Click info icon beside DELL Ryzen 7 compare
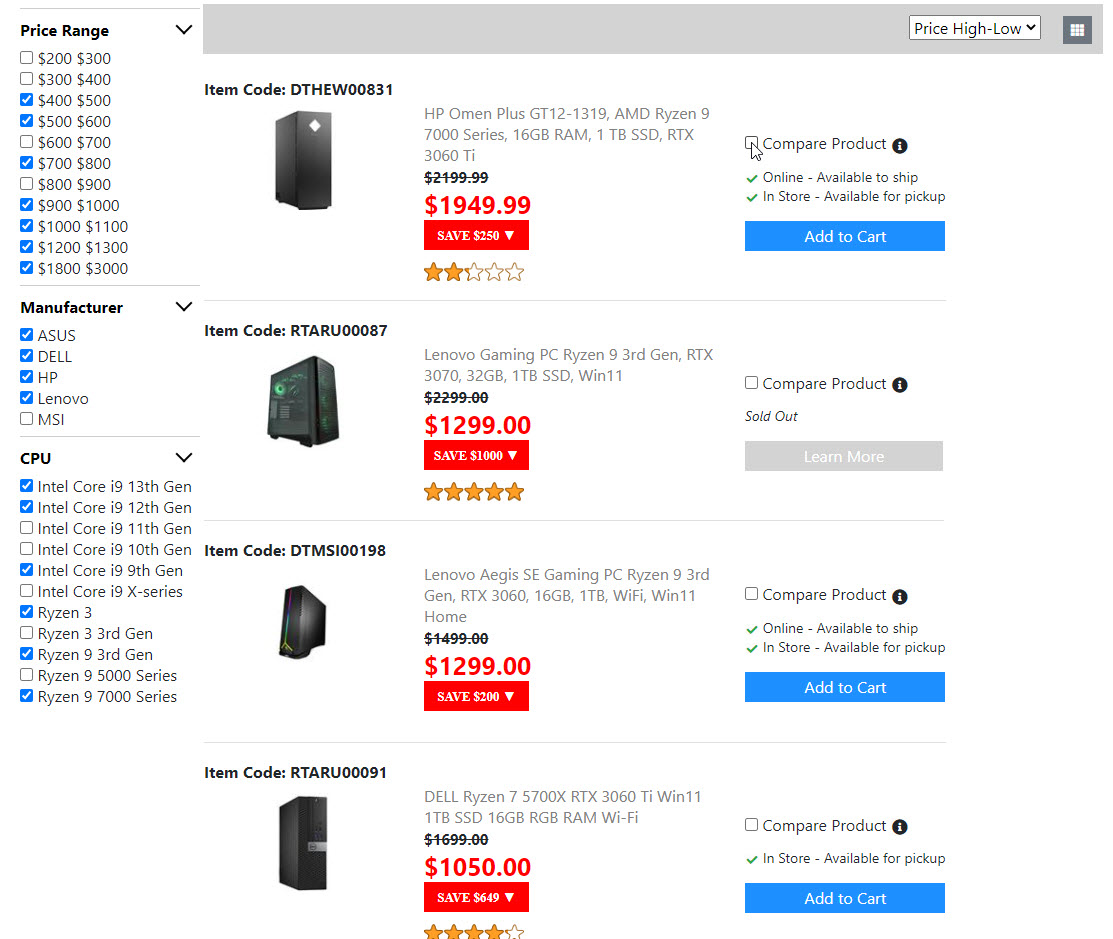Viewport: 1113px width, 939px height. [900, 827]
